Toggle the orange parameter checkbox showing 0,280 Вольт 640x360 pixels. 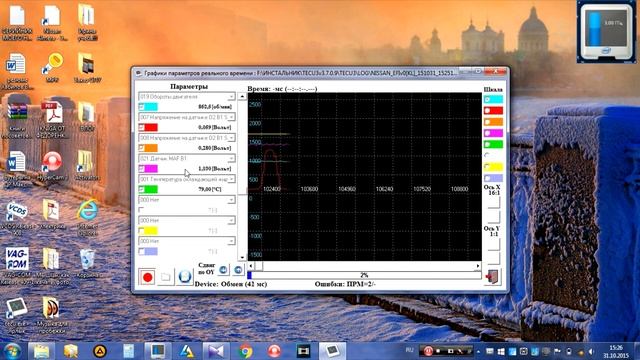pos(141,148)
